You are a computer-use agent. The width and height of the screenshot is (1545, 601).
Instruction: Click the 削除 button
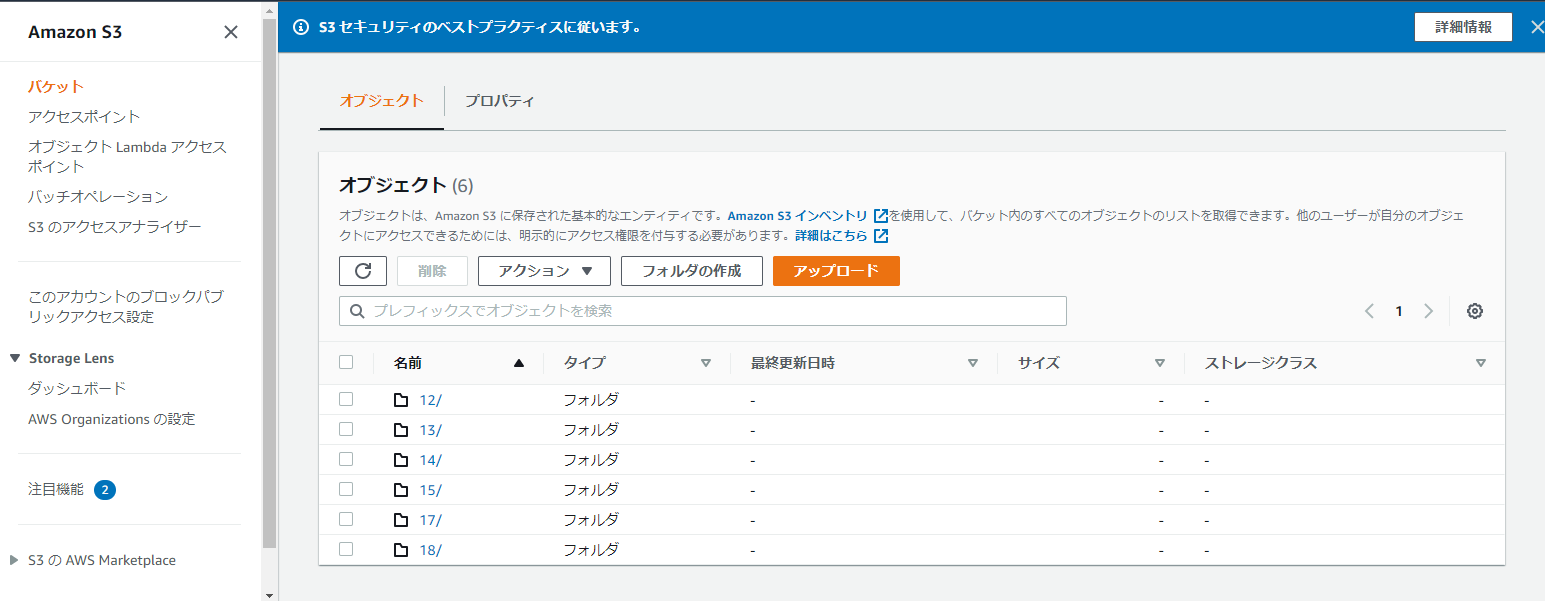click(x=432, y=271)
